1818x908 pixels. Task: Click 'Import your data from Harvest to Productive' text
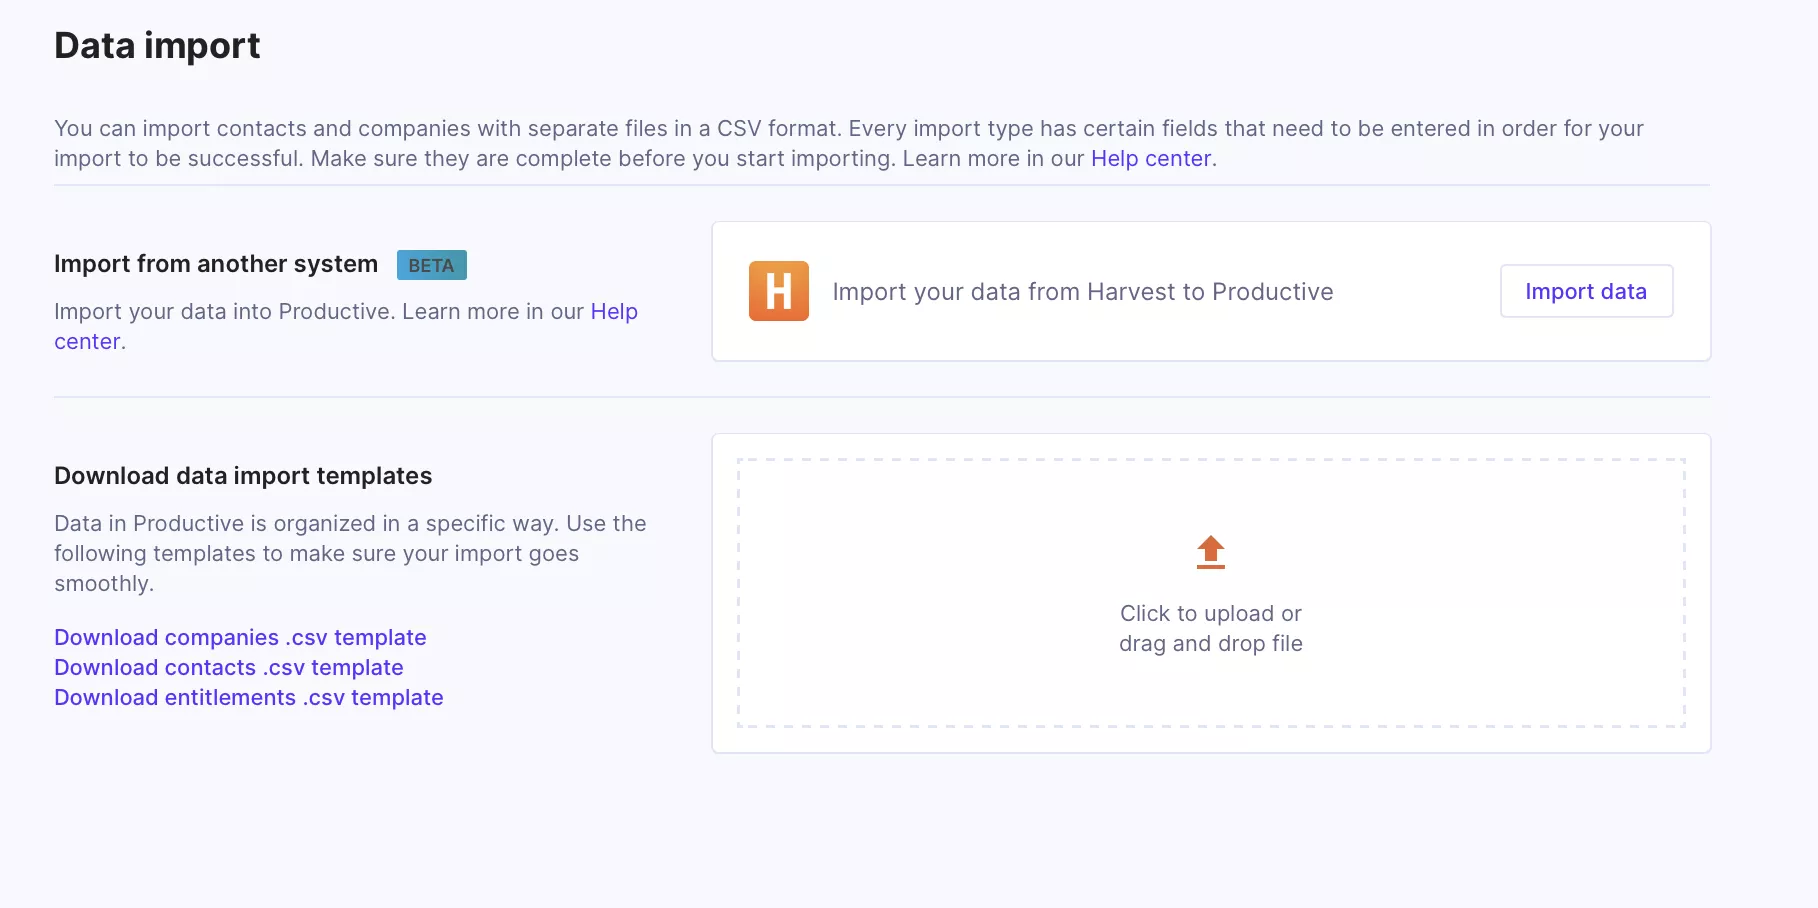[1083, 291]
